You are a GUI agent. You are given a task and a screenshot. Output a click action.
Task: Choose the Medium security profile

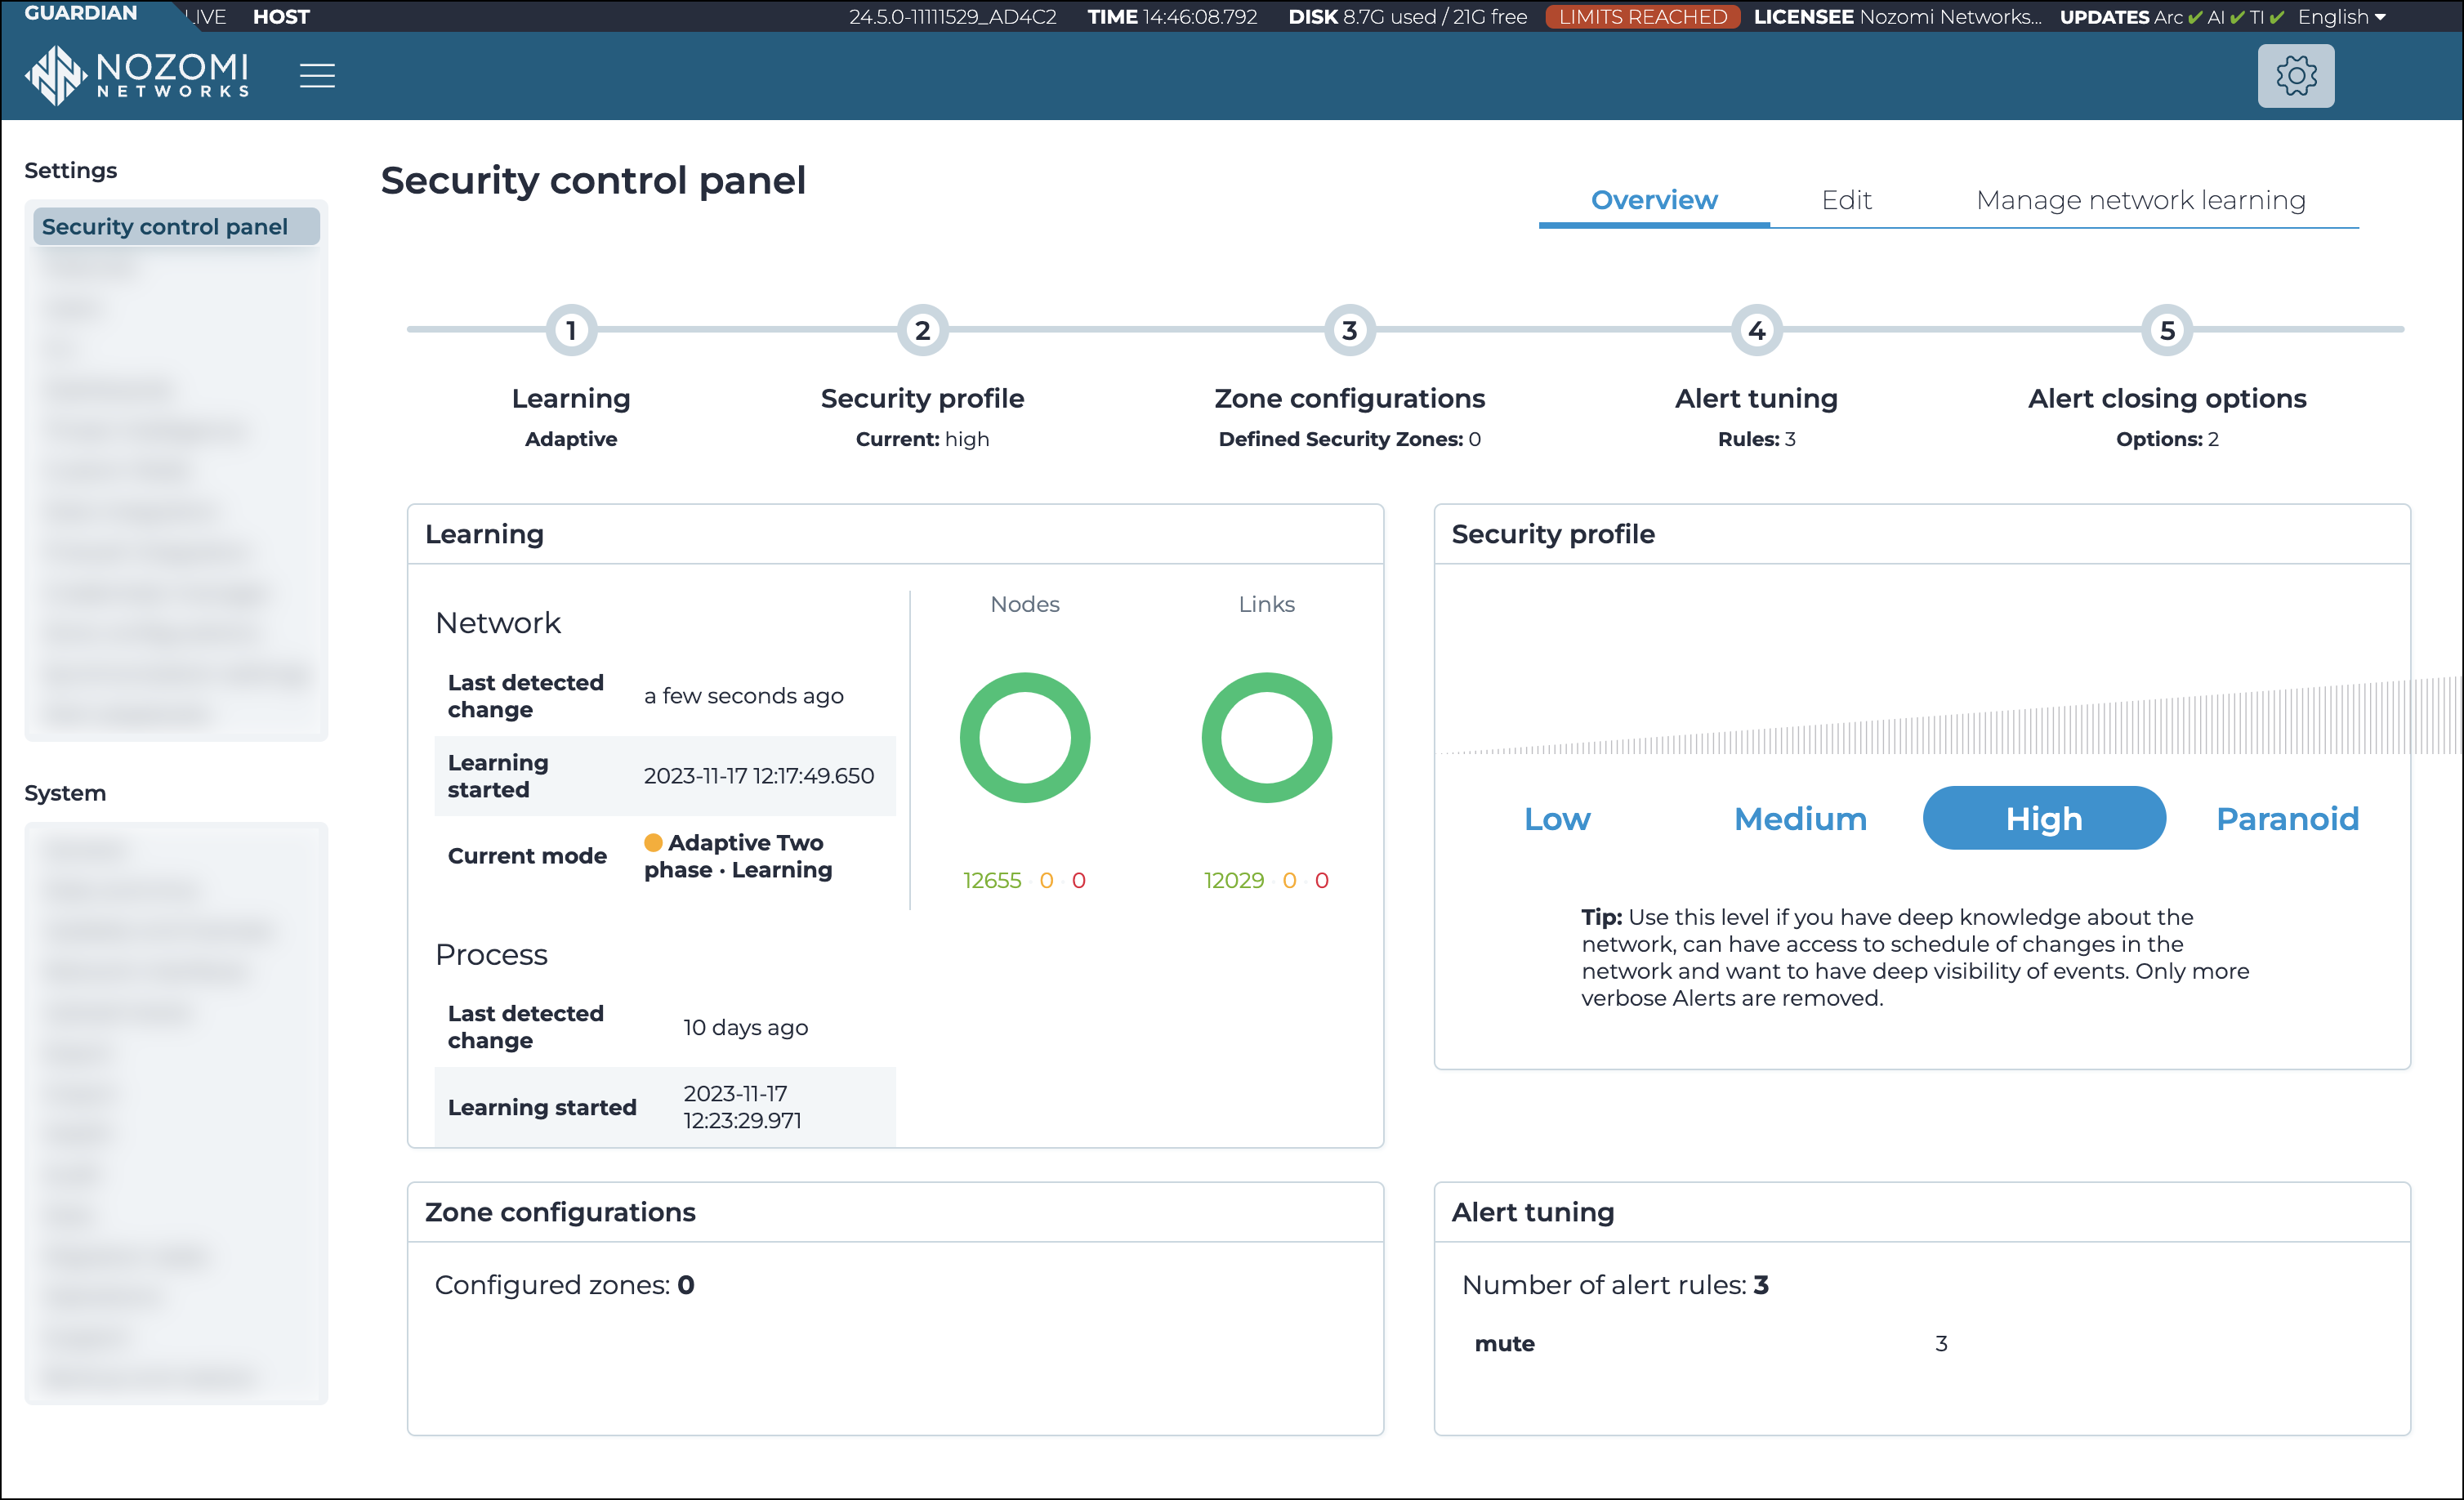point(1800,818)
